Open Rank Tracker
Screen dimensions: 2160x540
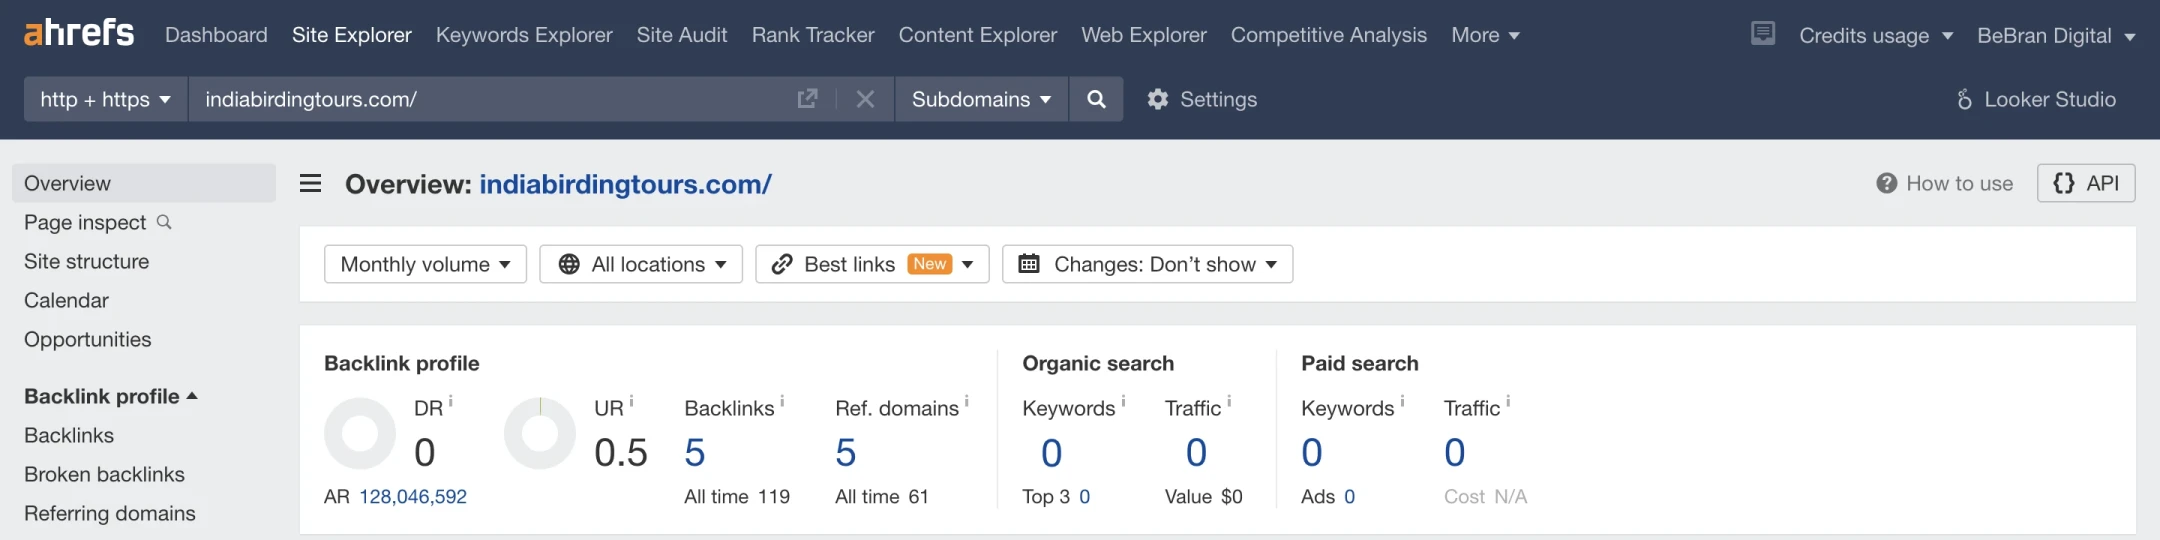[813, 35]
